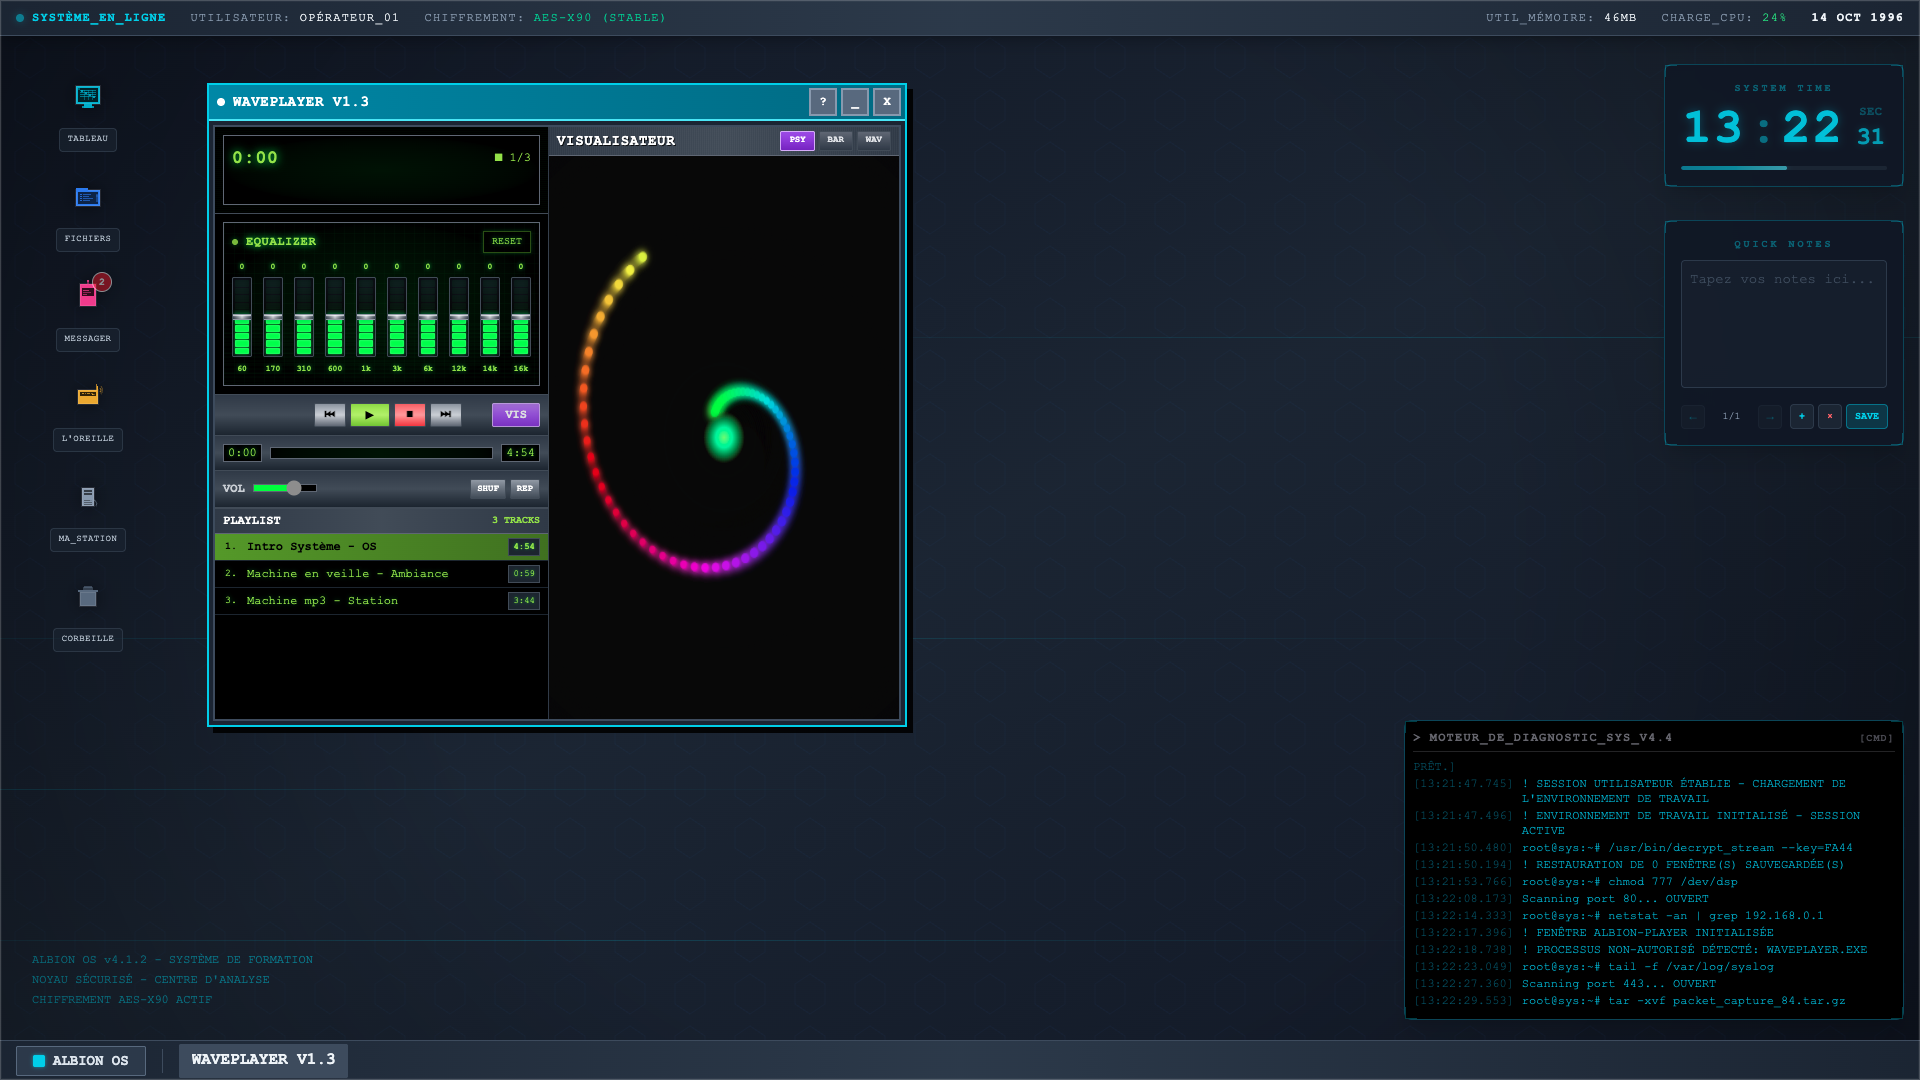Open the Fichiers desktop icon
The image size is (1920, 1080).
pyautogui.click(x=88, y=198)
